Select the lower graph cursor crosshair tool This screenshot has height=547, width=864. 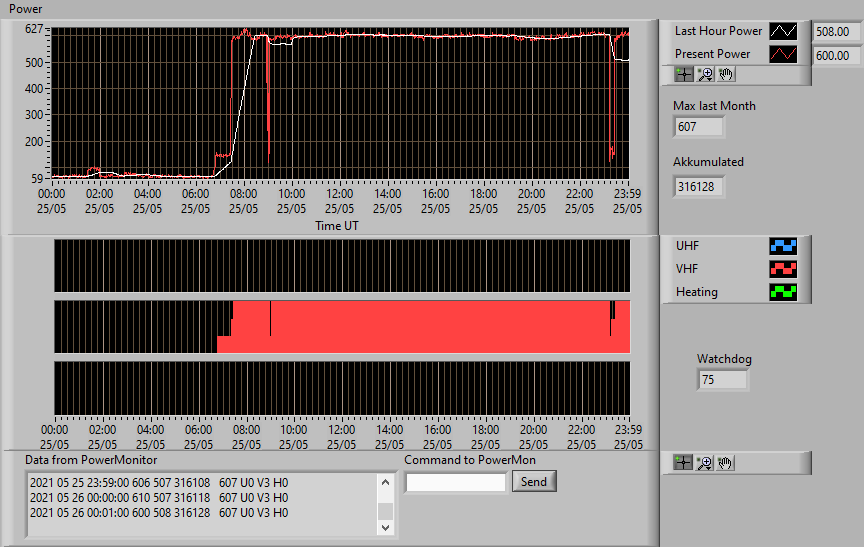pos(683,463)
